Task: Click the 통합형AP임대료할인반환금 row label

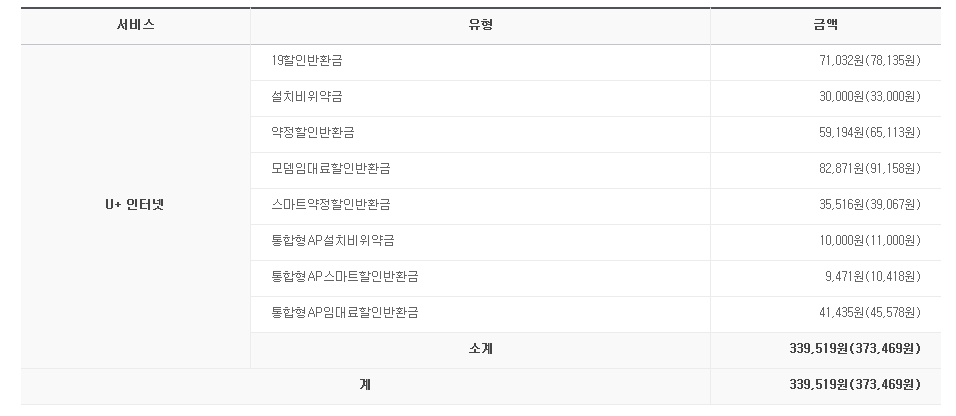Action: (x=345, y=312)
